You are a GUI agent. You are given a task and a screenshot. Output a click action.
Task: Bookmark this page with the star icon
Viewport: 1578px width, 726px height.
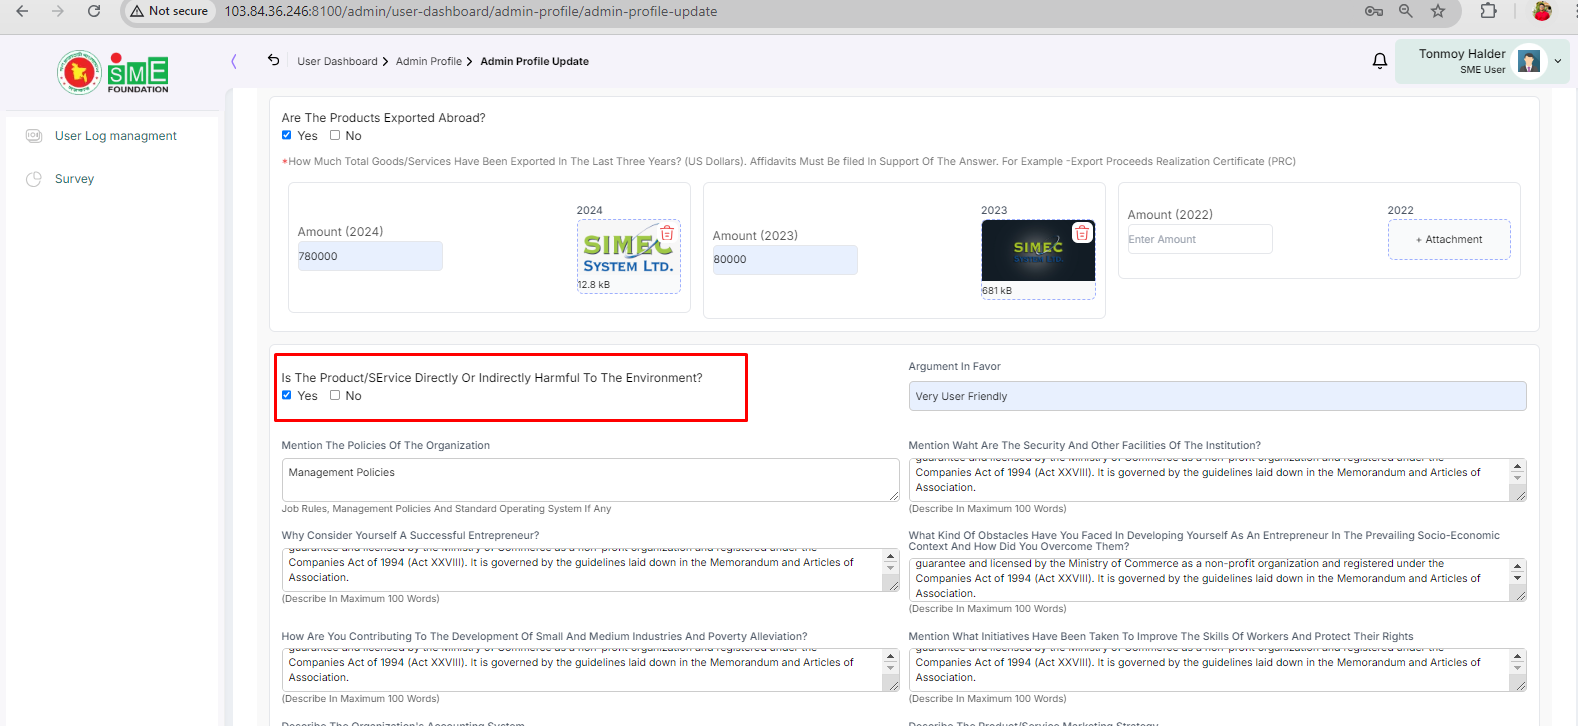[1438, 11]
